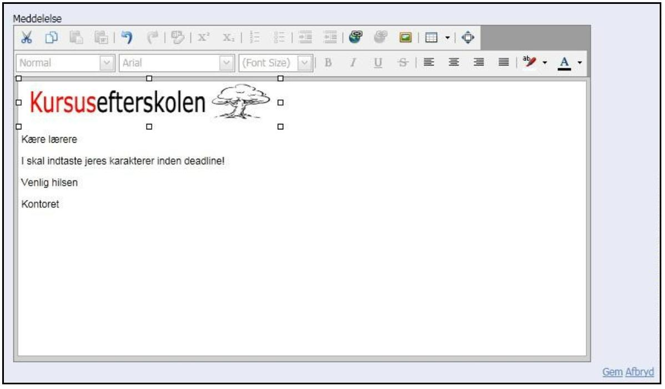
Task: Click the image's bottom-right resize handle
Action: click(x=280, y=126)
